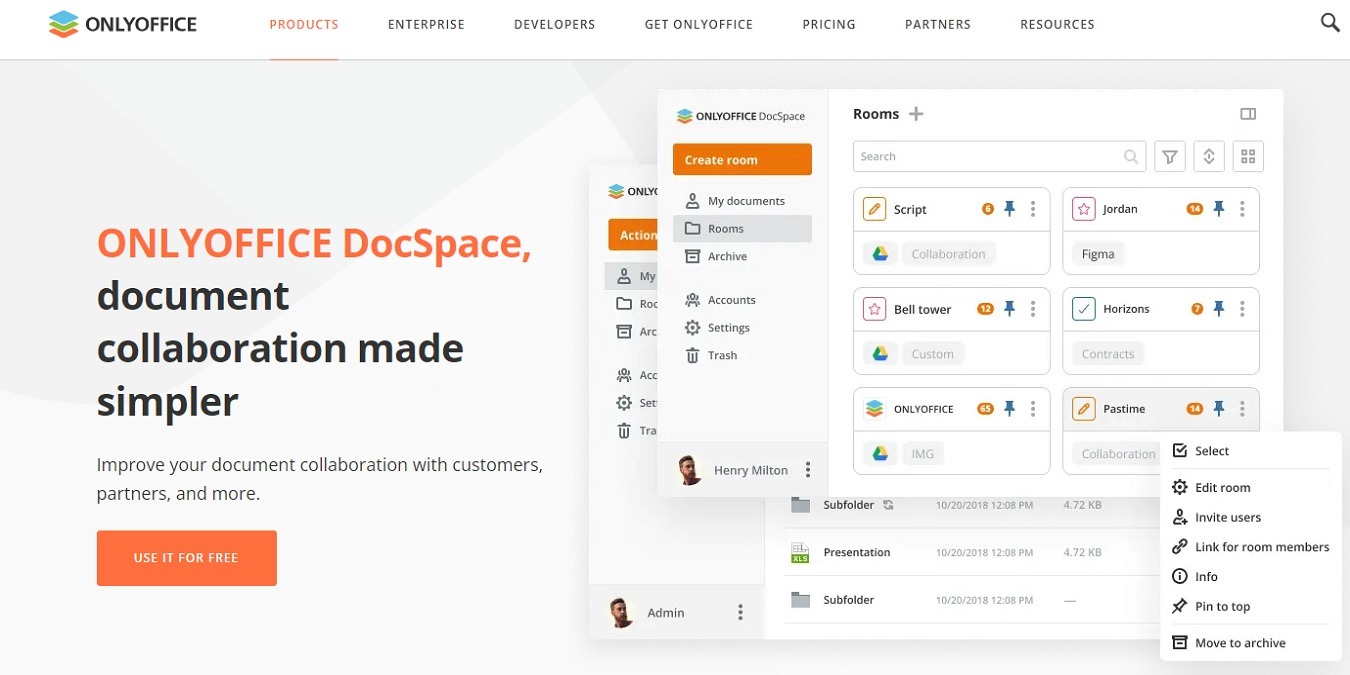Open the panel view icon at top right
Viewport: 1350px width, 675px height.
pos(1248,113)
